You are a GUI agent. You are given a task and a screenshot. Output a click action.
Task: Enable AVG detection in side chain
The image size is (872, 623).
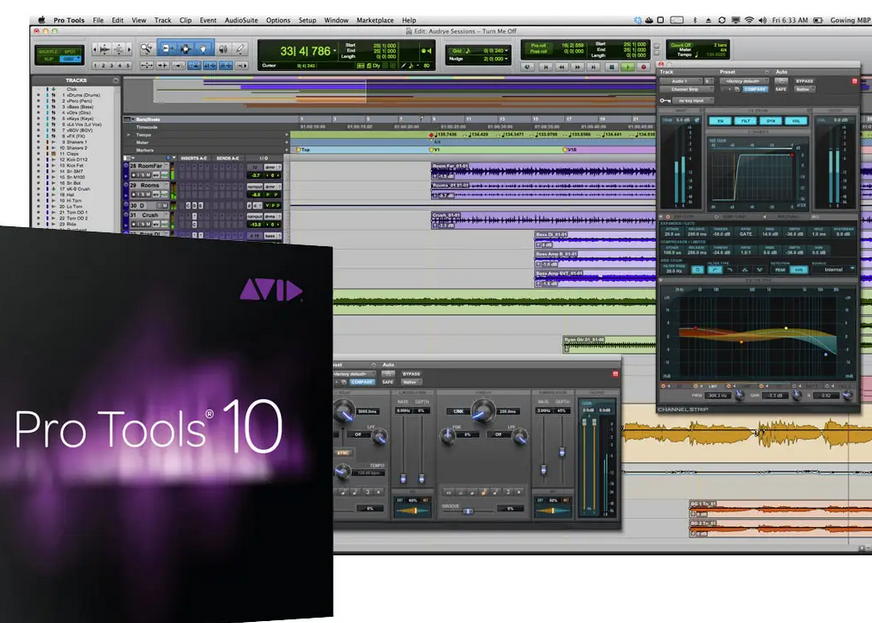[x=799, y=270]
